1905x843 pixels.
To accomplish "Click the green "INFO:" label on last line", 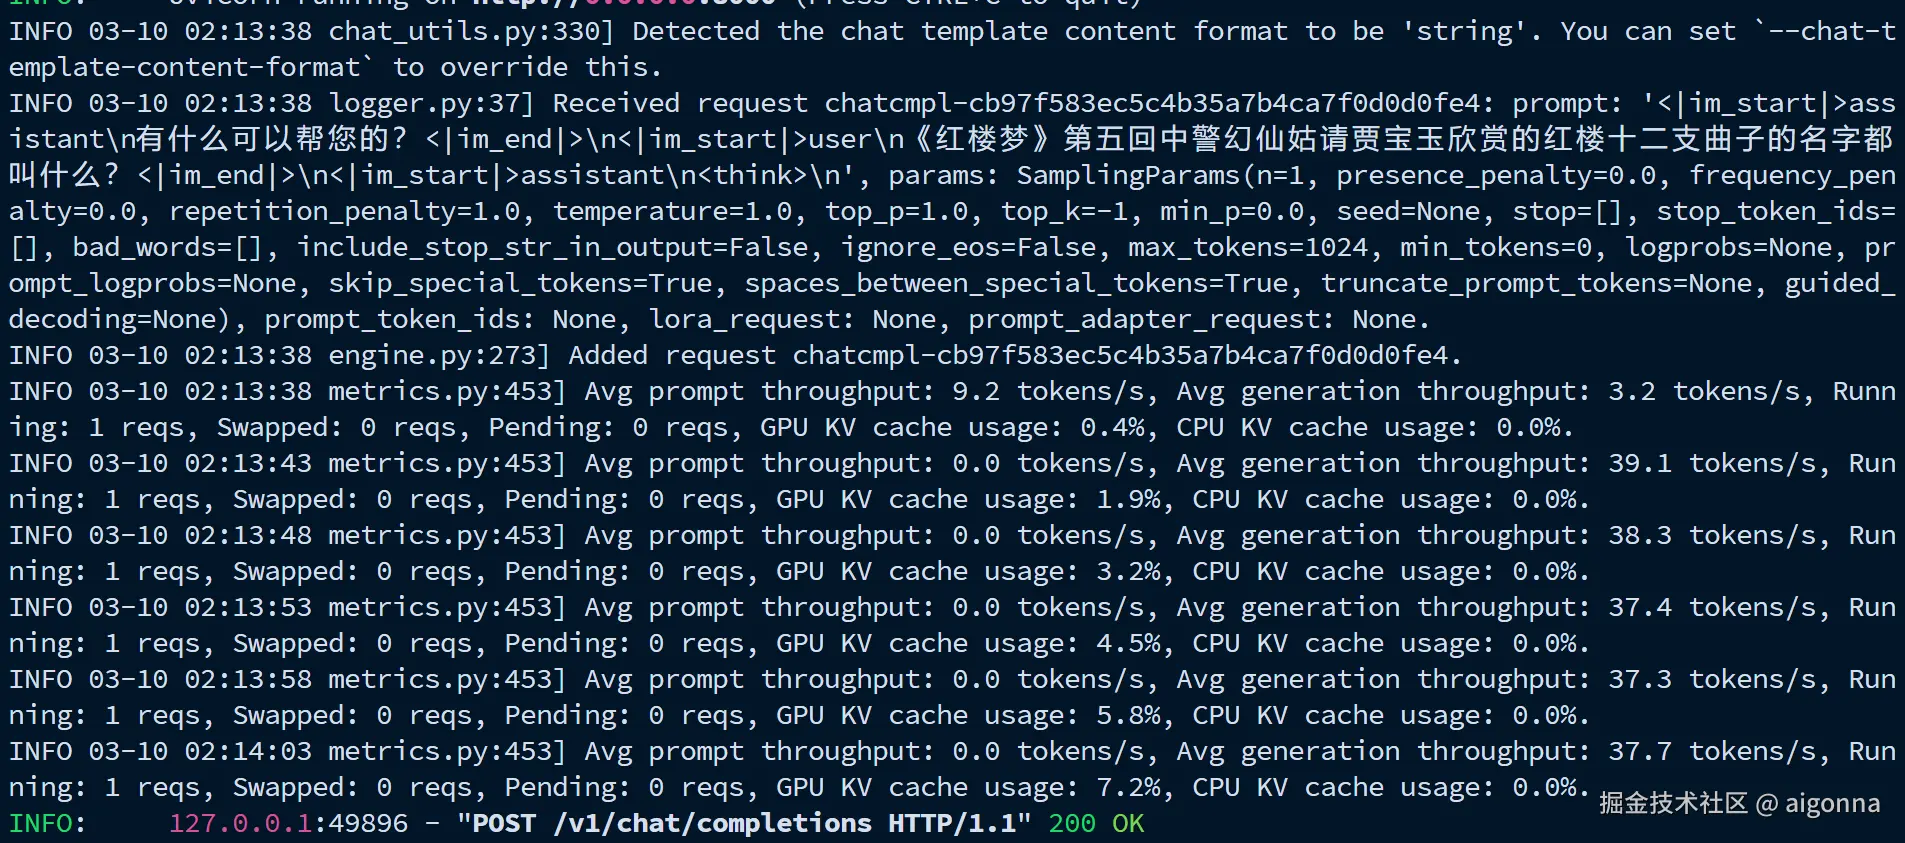I will pyautogui.click(x=48, y=823).
